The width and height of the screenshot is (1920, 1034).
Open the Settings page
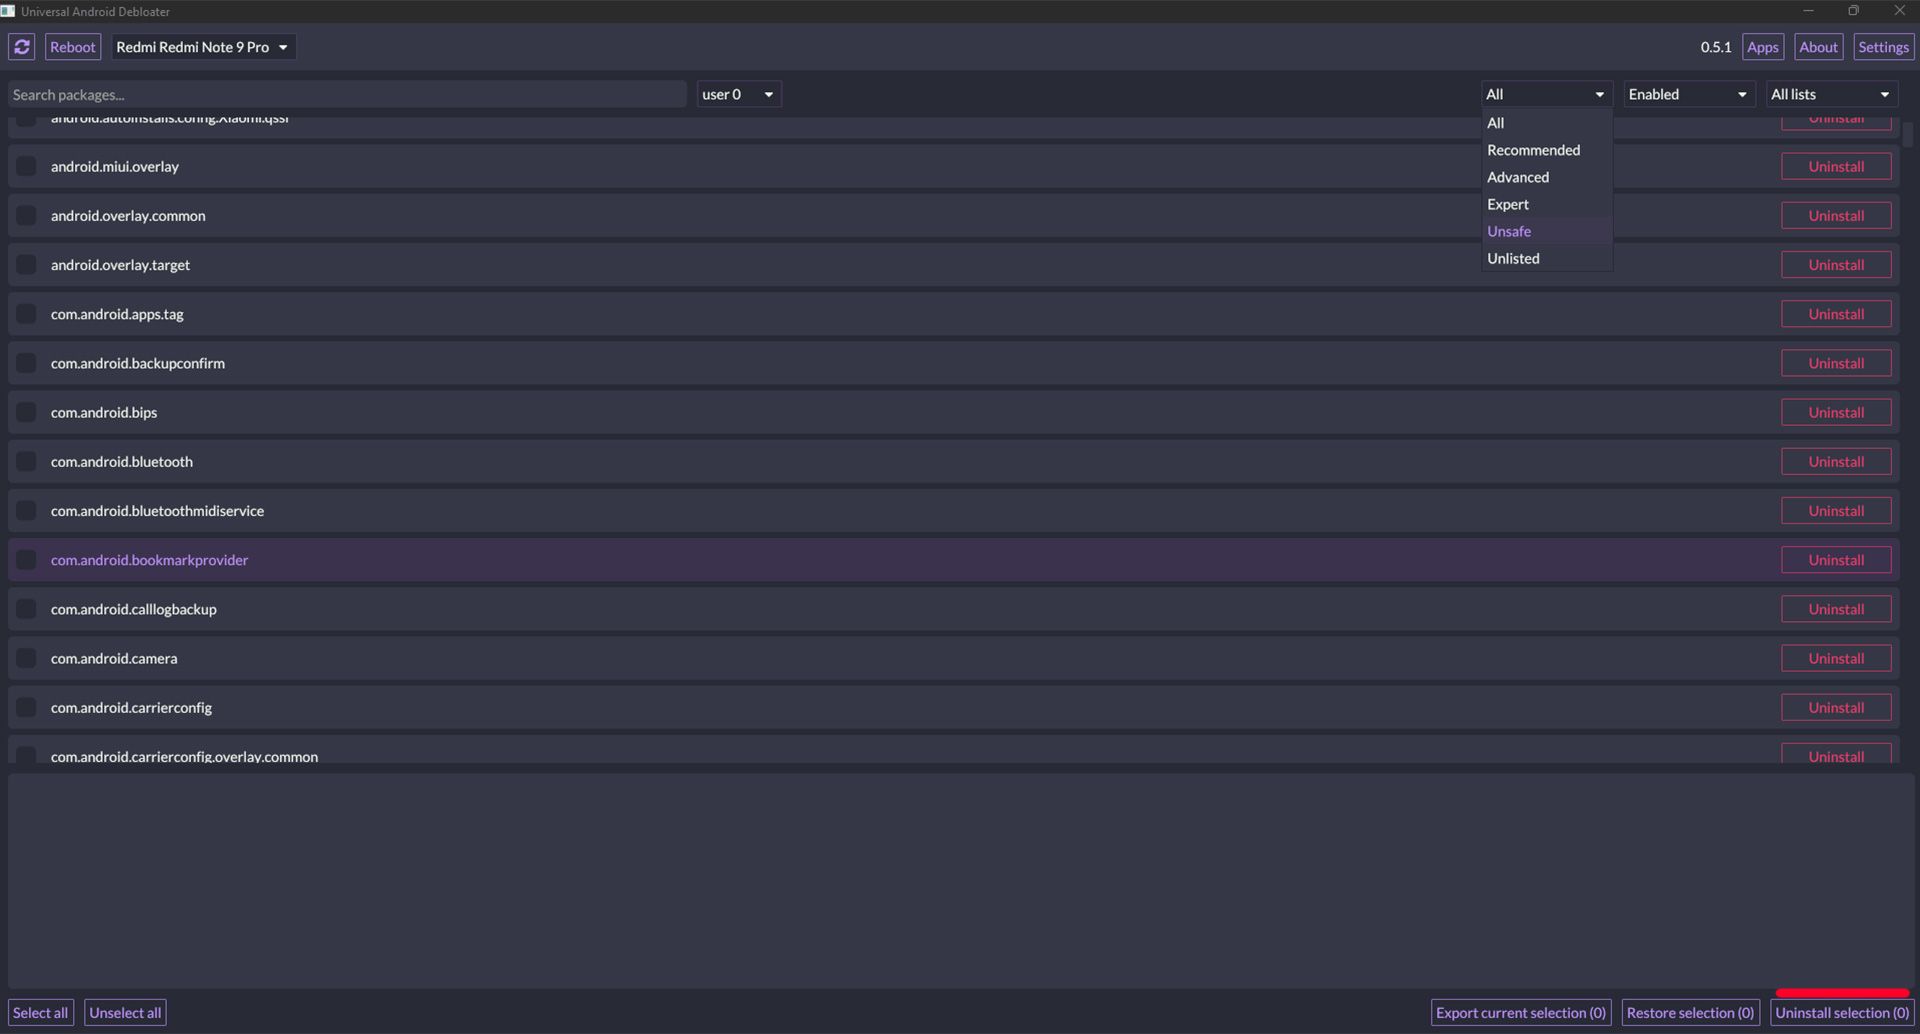1883,47
